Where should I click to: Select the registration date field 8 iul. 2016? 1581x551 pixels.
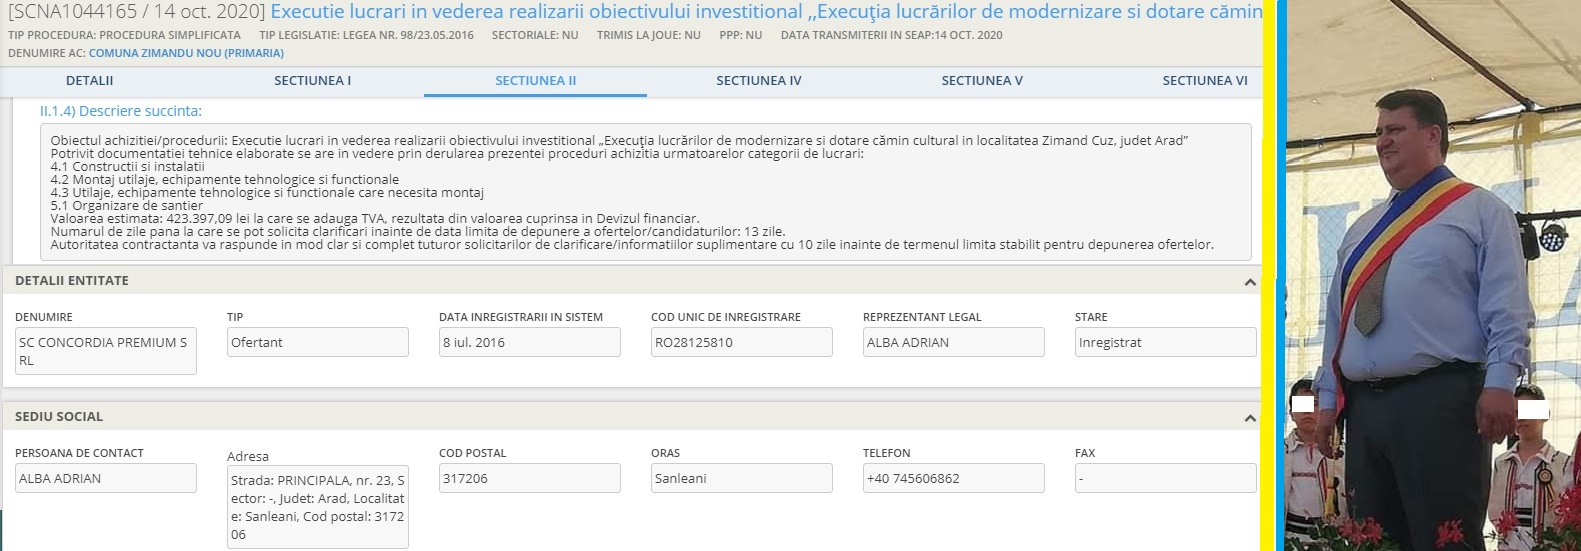pos(529,342)
